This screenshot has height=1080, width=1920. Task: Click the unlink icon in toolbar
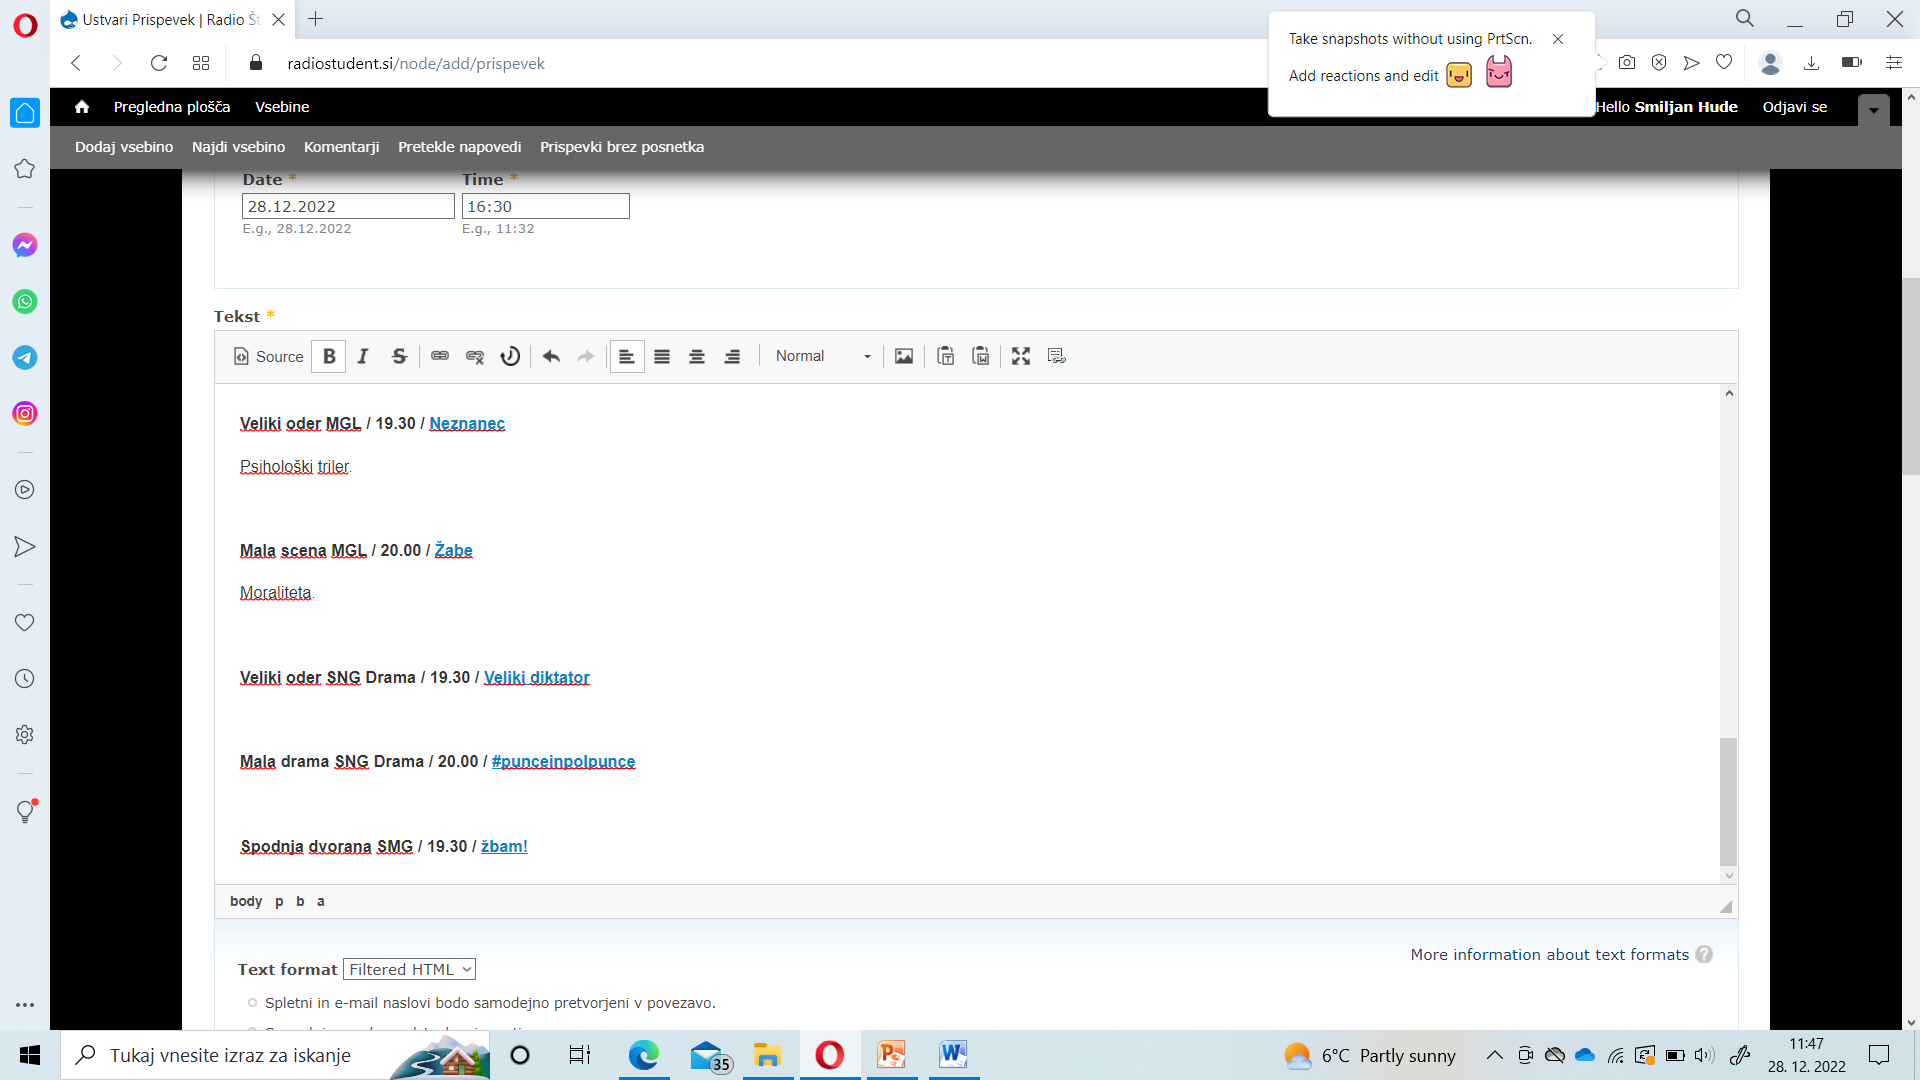tap(475, 356)
